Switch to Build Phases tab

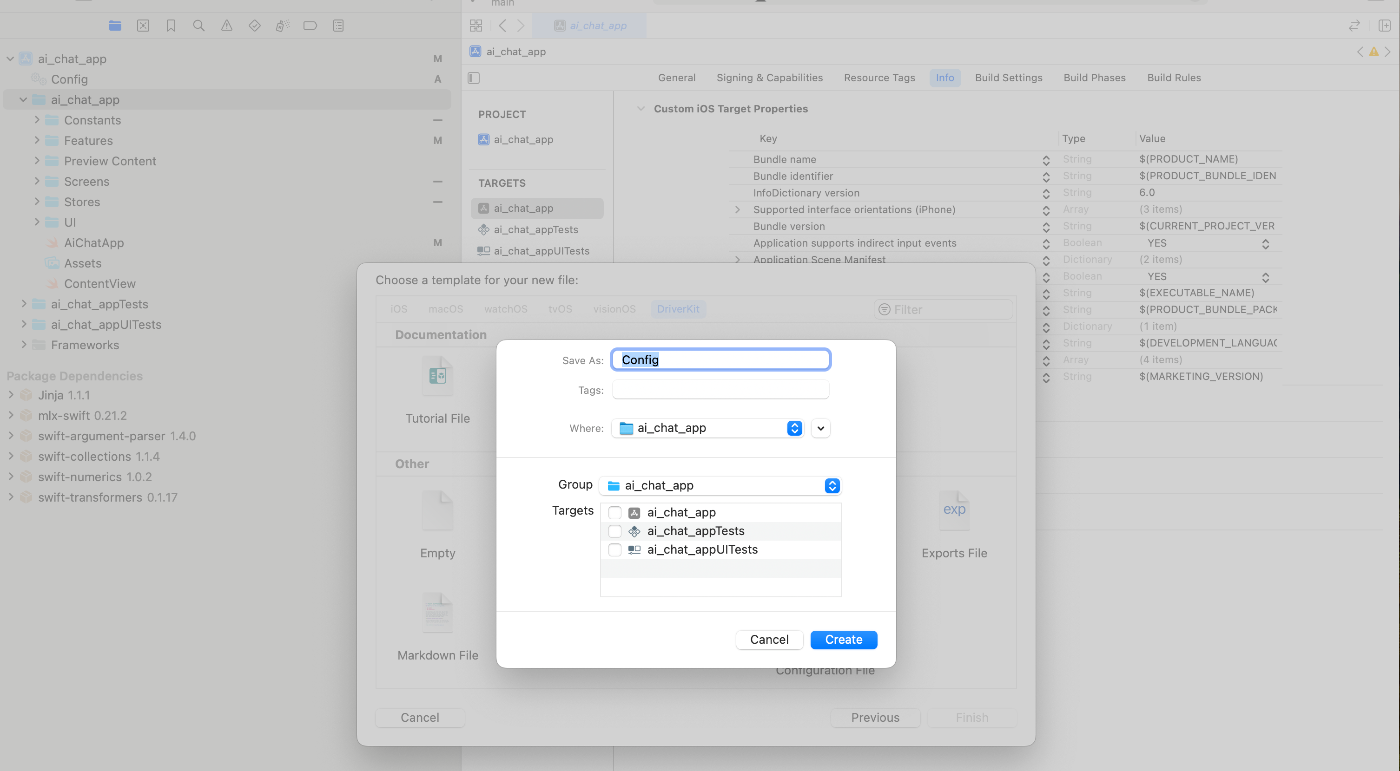click(x=1095, y=78)
